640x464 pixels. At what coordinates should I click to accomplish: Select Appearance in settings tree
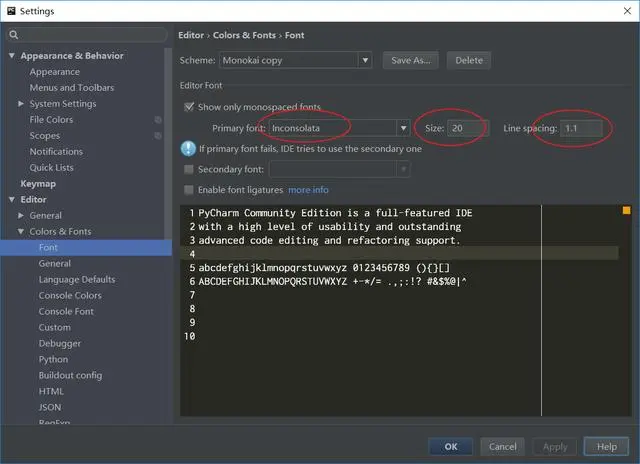(x=55, y=72)
